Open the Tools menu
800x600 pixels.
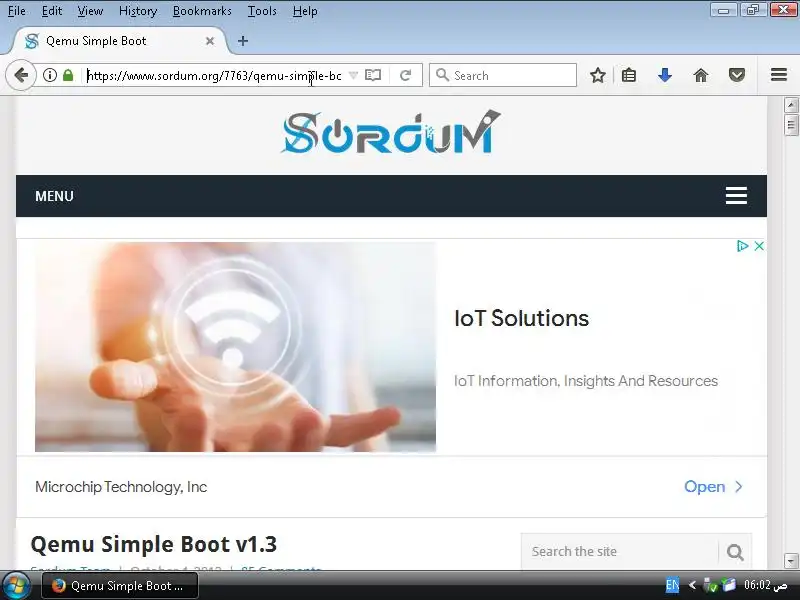point(262,11)
